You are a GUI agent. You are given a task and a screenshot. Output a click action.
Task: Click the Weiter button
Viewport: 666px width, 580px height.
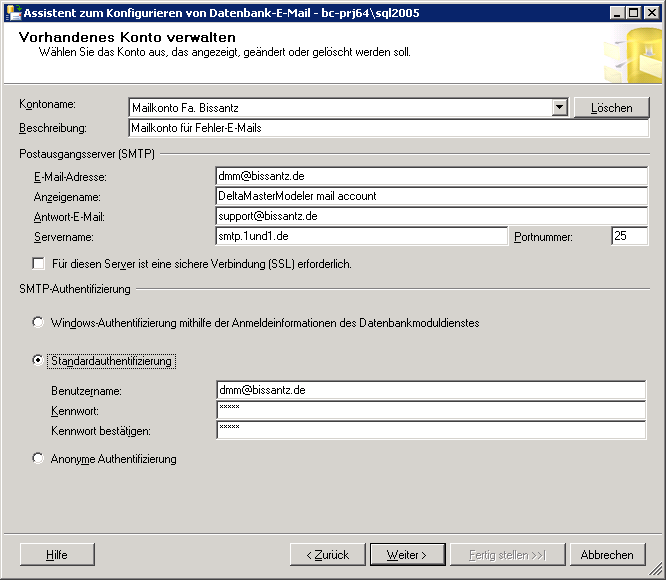407,555
